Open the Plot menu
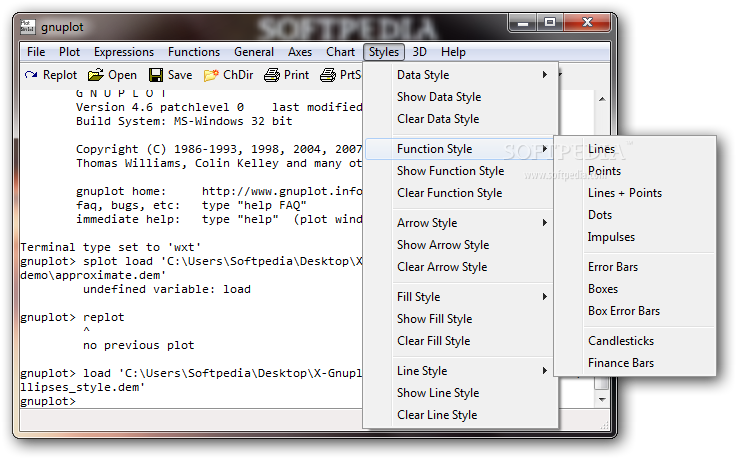737x459 pixels. click(70, 52)
